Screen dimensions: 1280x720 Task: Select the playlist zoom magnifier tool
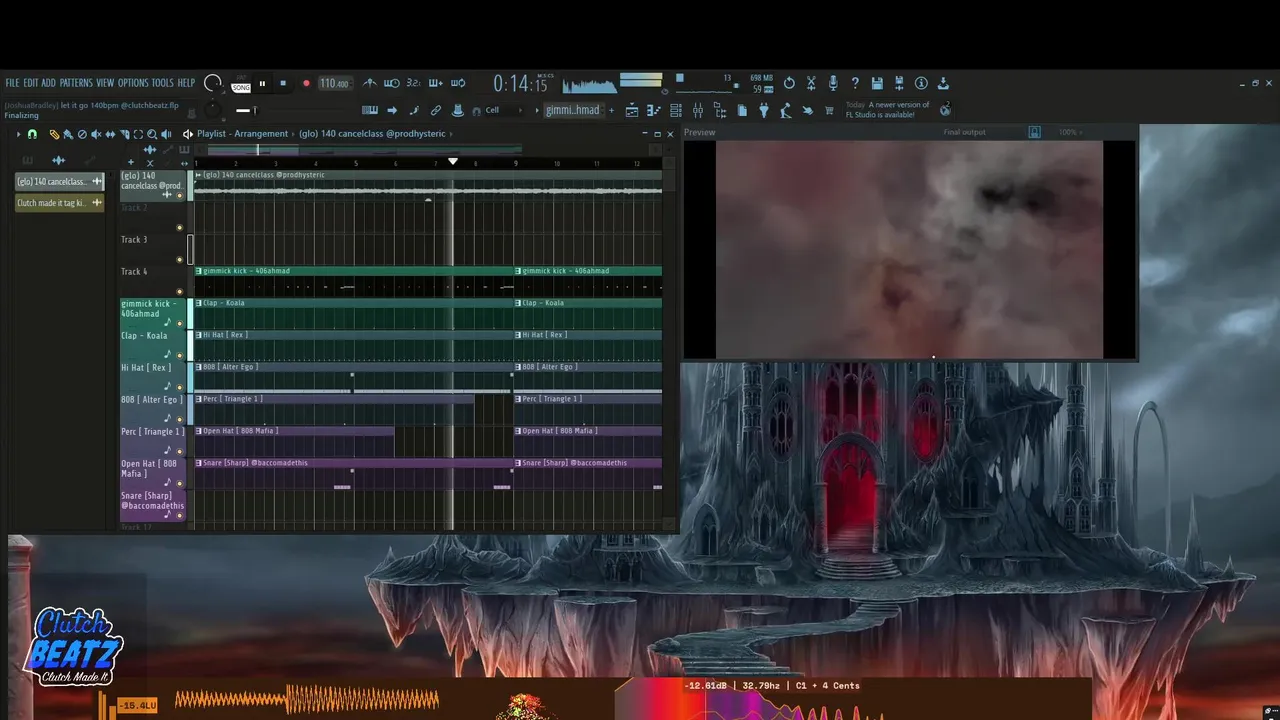pos(152,134)
